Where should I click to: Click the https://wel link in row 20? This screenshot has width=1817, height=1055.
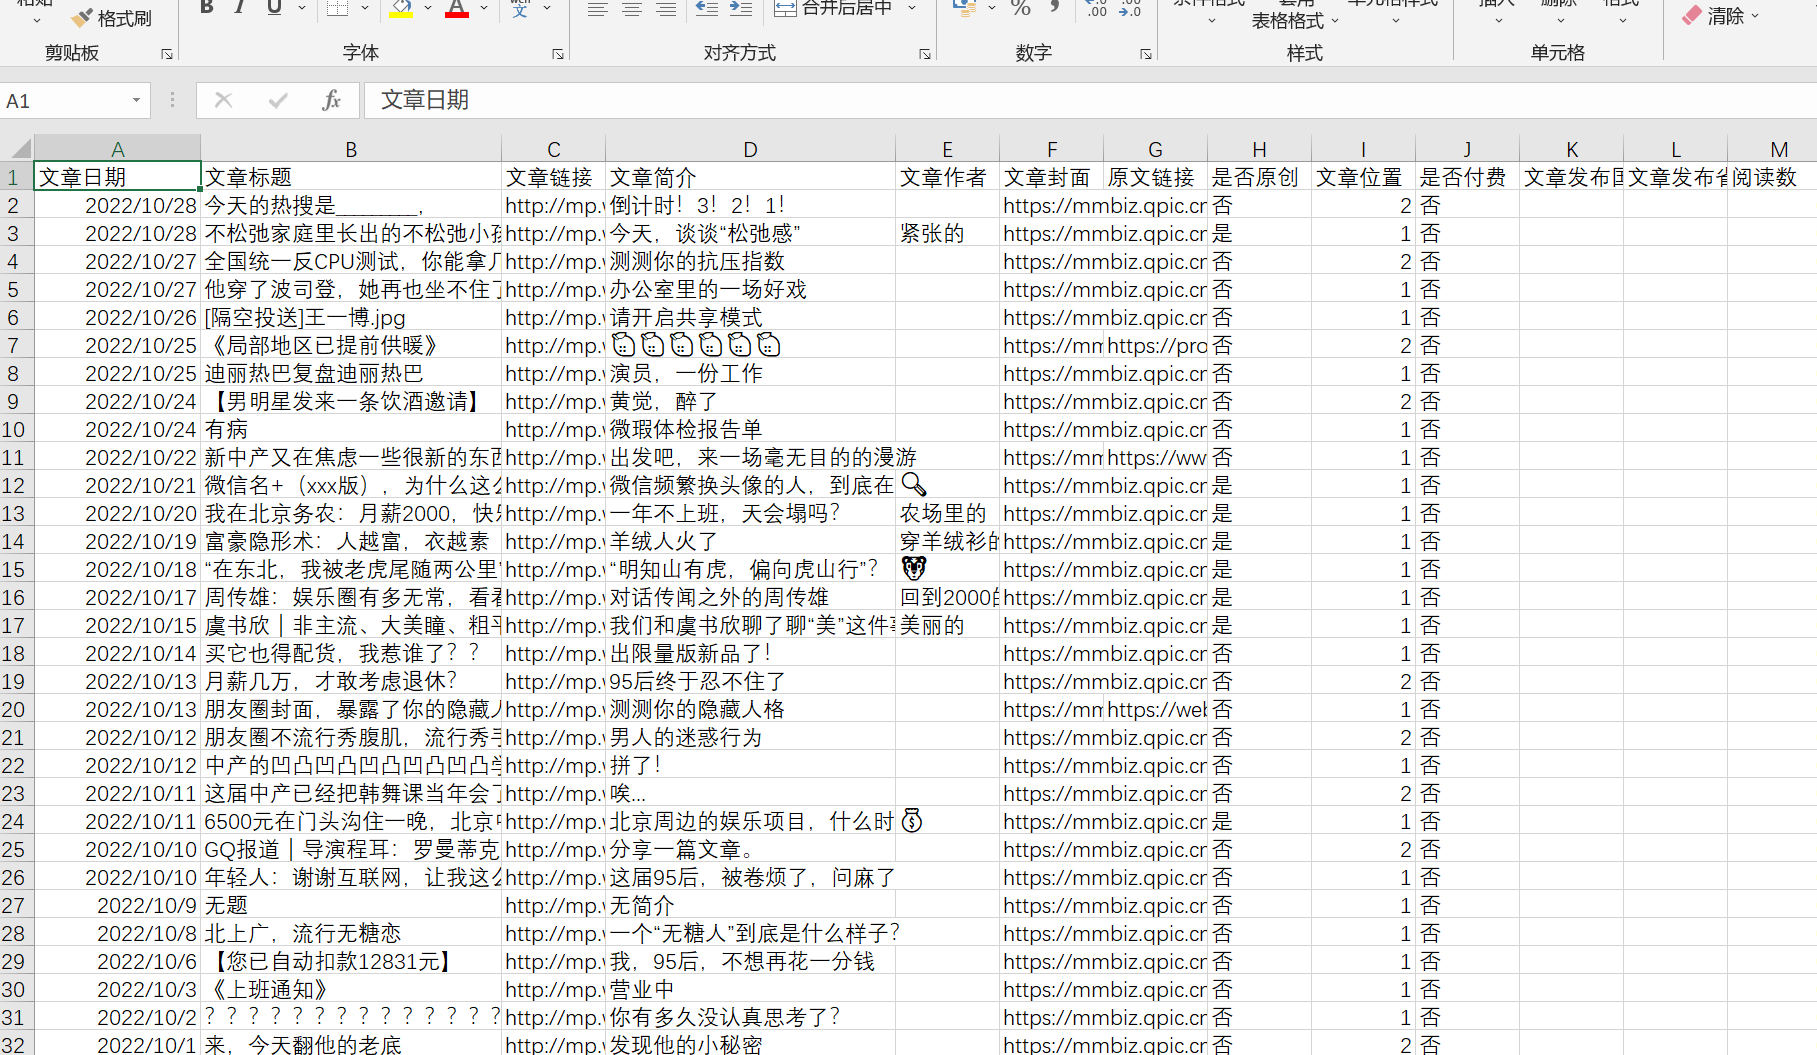(1155, 709)
